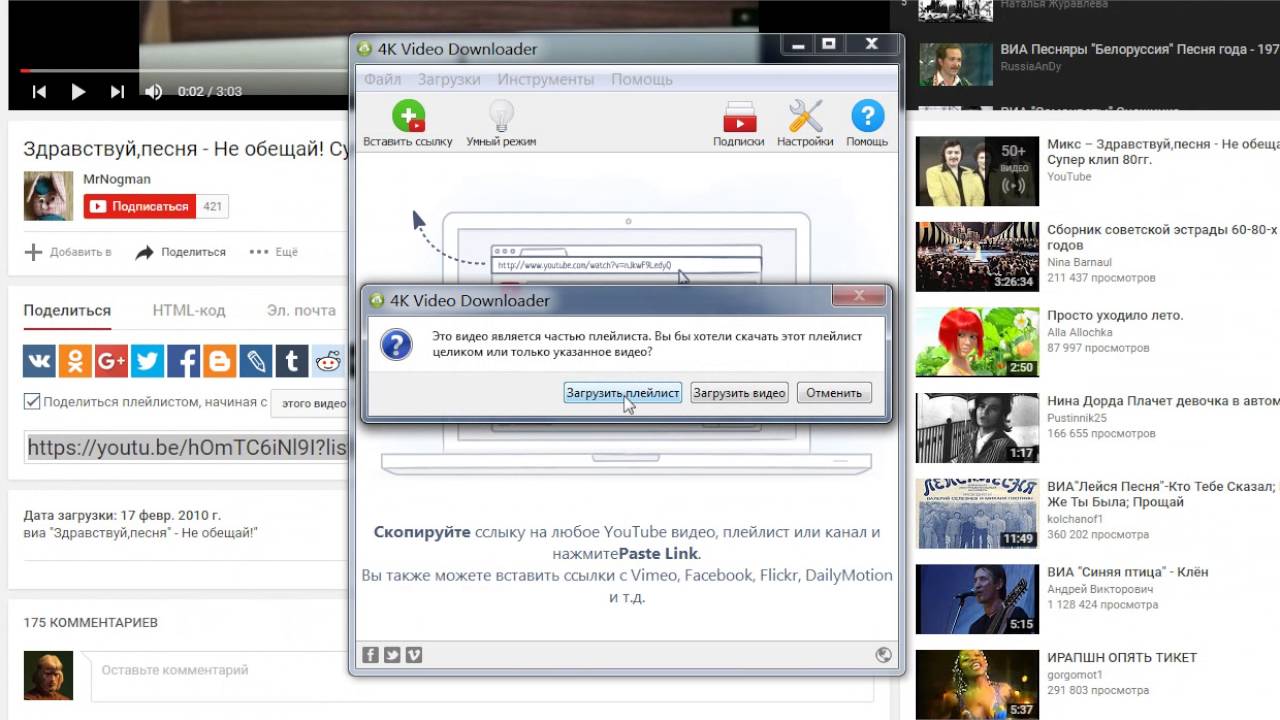The height and width of the screenshot is (720, 1280).
Task: Click the YouTube video progress bar
Action: pos(184,71)
